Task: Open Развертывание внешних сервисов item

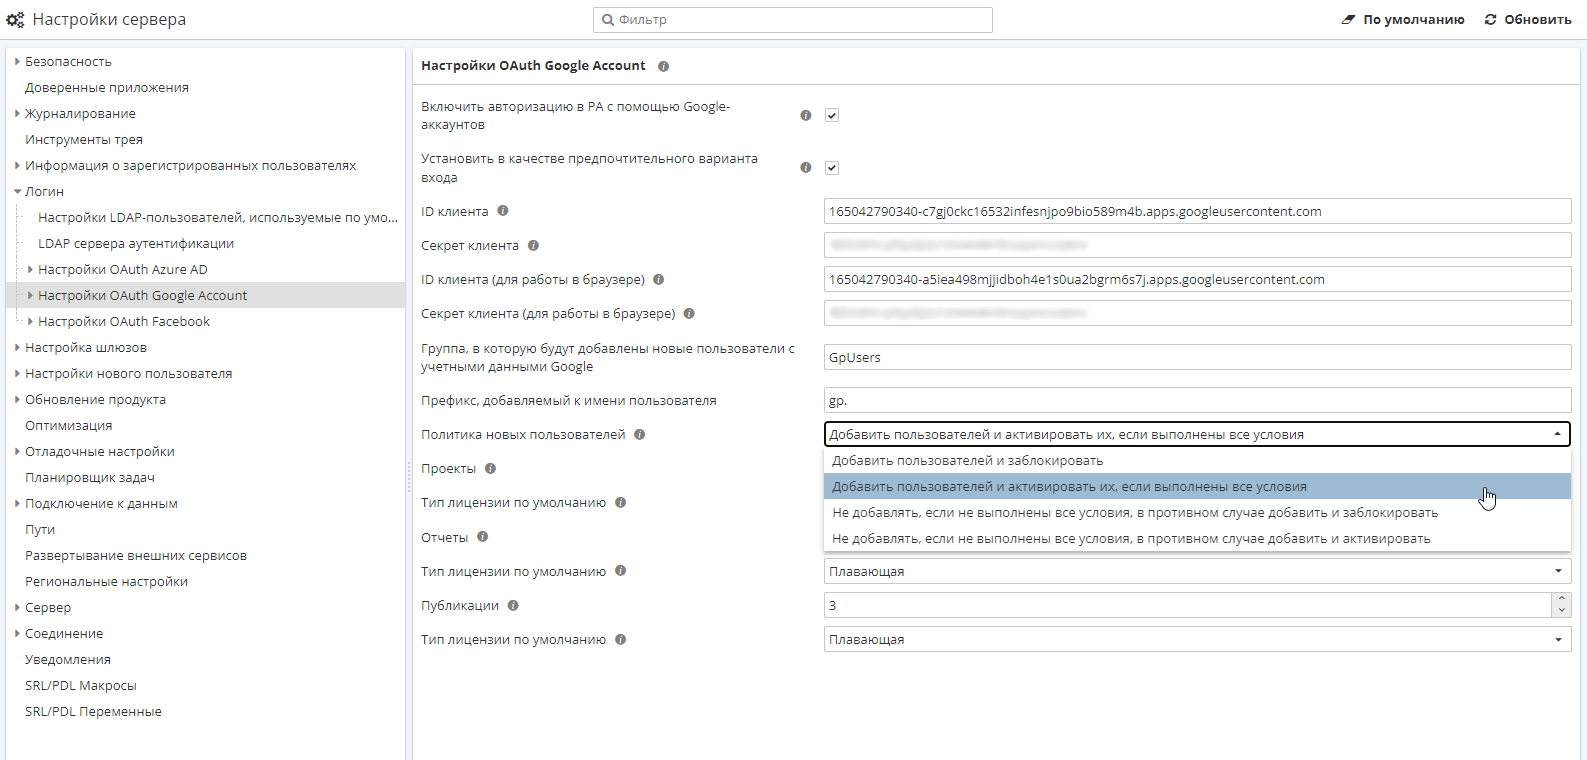Action: click(136, 556)
